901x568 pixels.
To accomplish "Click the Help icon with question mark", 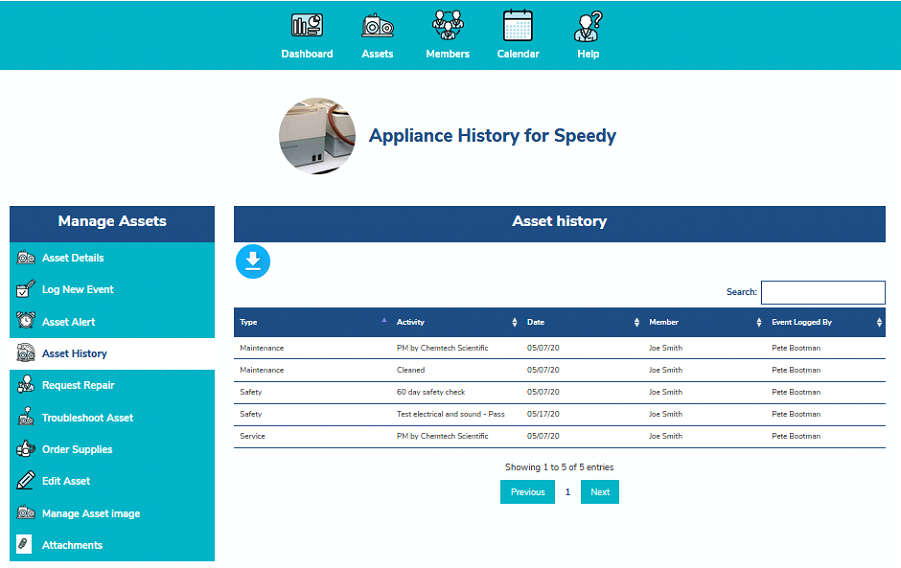I will [588, 26].
